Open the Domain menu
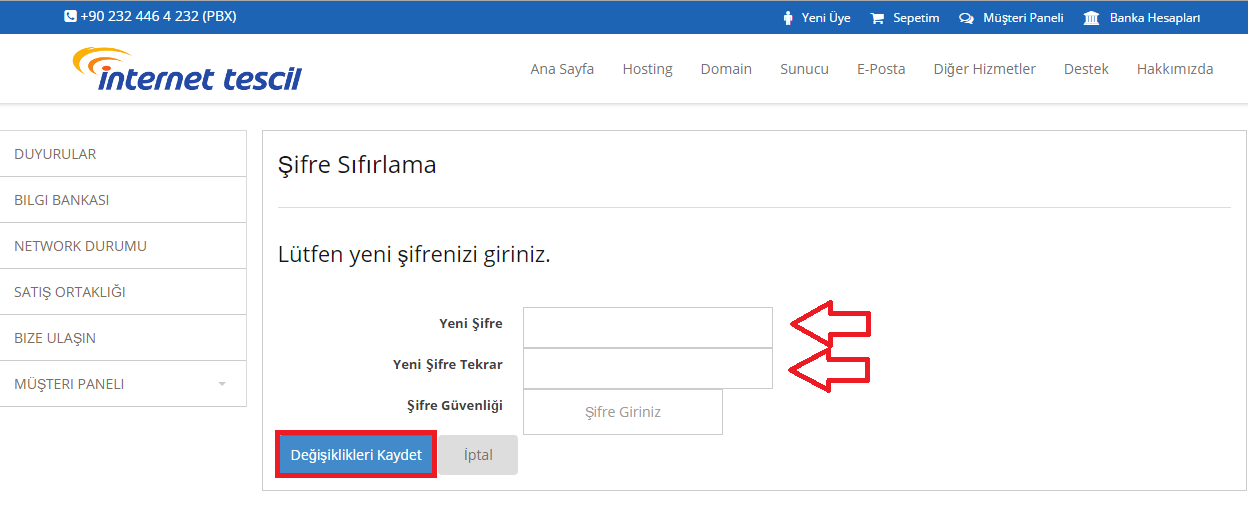The image size is (1251, 523). (726, 69)
